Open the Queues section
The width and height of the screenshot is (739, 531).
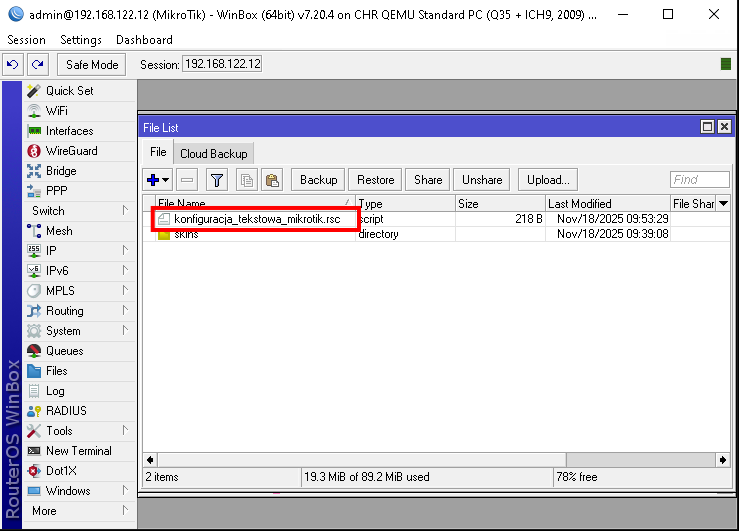click(64, 351)
